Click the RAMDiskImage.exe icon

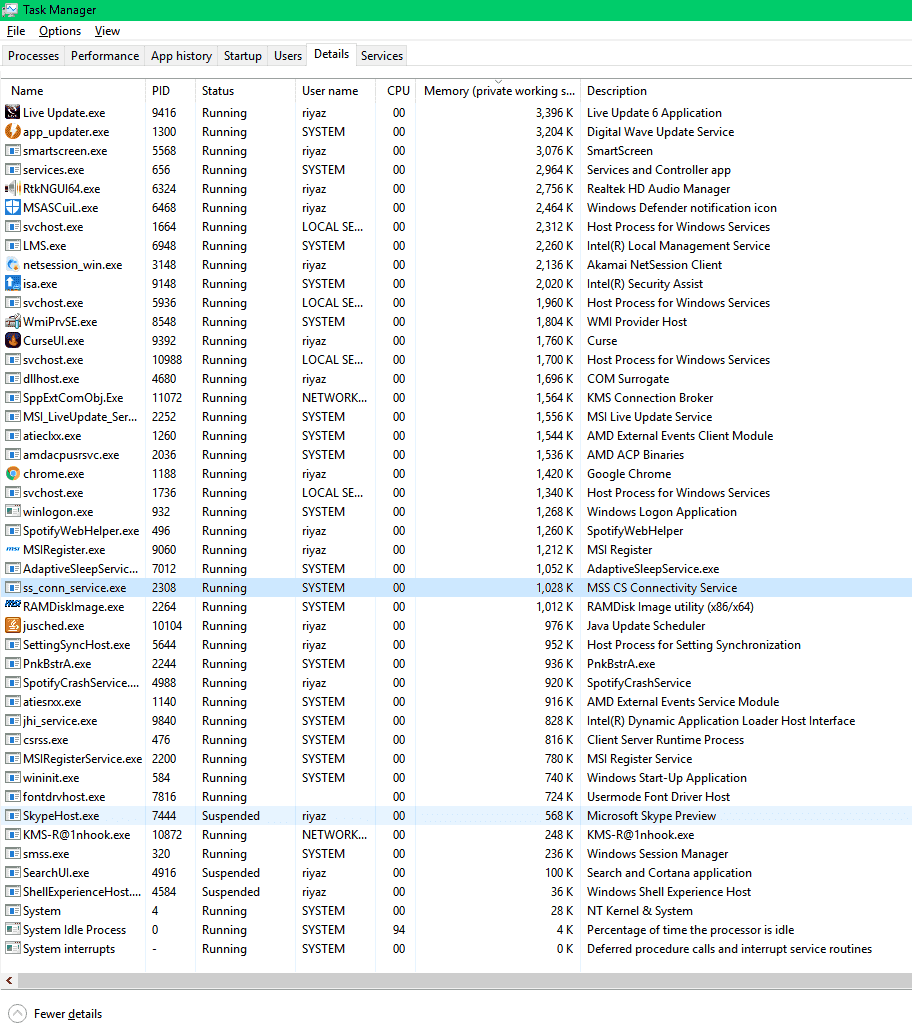(13, 605)
